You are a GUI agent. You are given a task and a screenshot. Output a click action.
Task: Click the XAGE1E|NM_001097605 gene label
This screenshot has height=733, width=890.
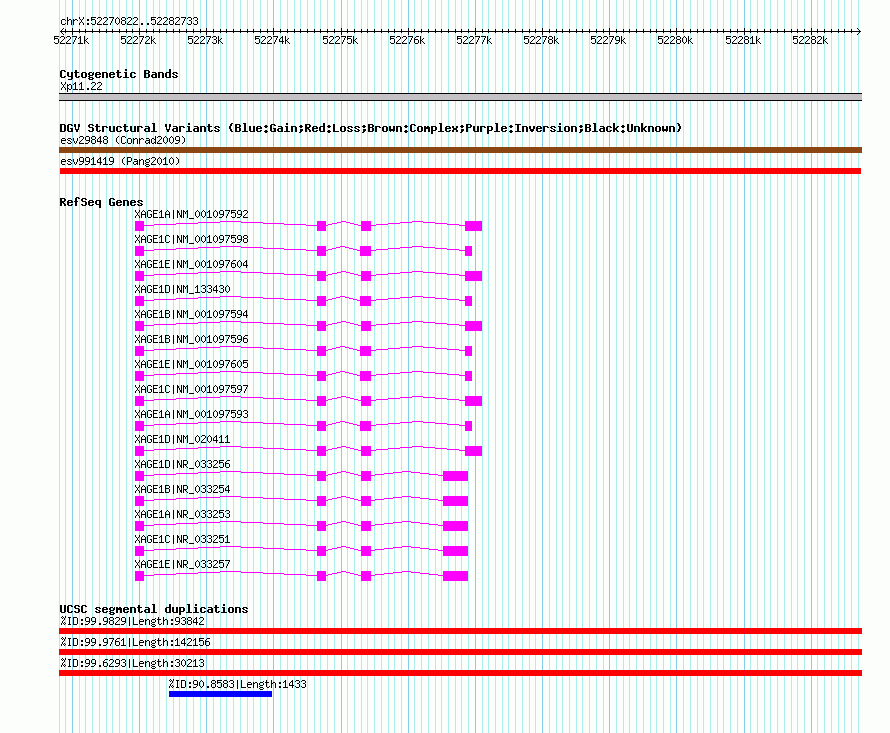coord(191,364)
